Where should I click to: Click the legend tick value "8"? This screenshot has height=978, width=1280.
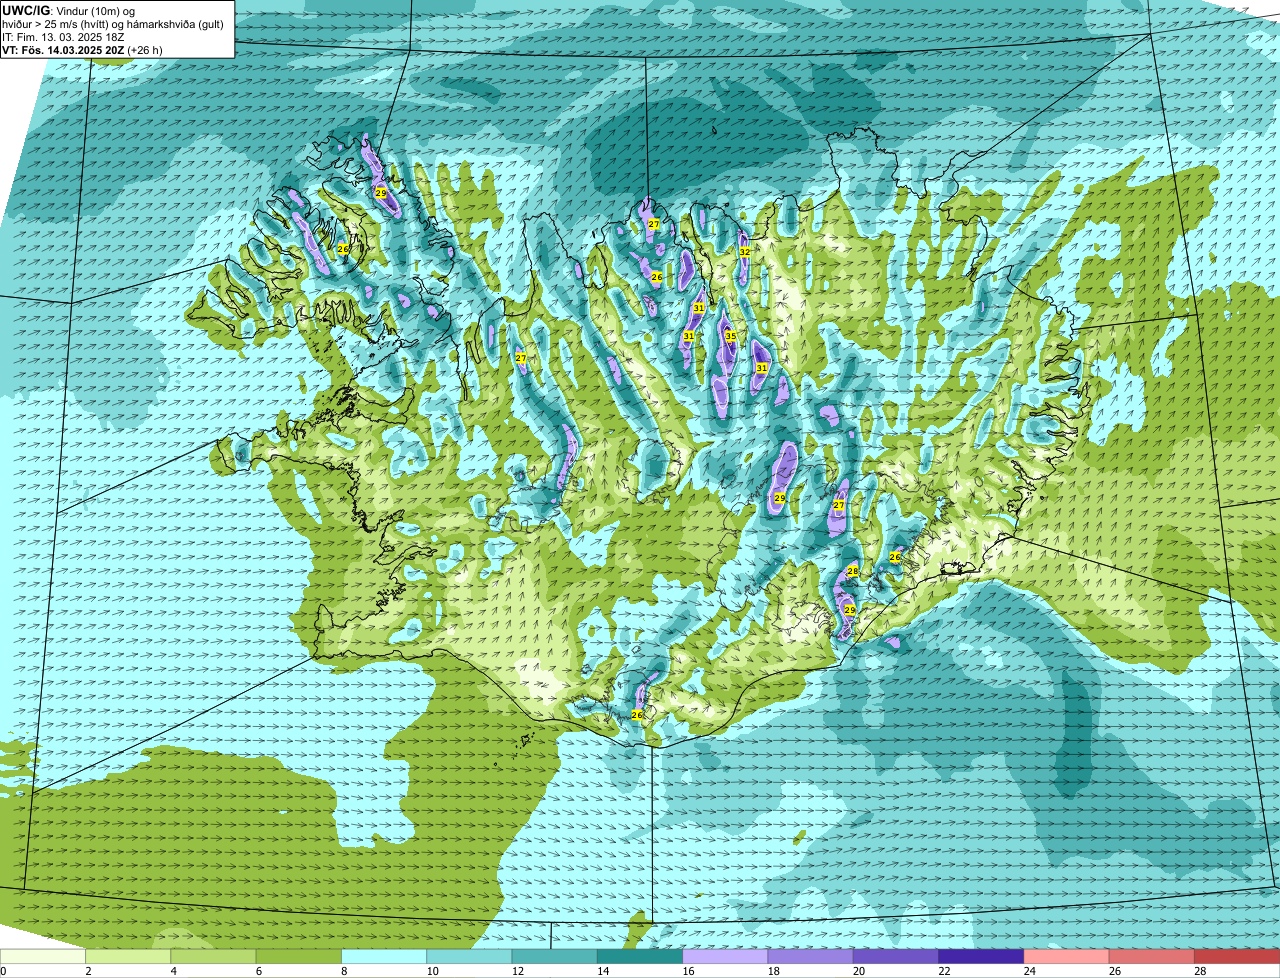coord(345,971)
